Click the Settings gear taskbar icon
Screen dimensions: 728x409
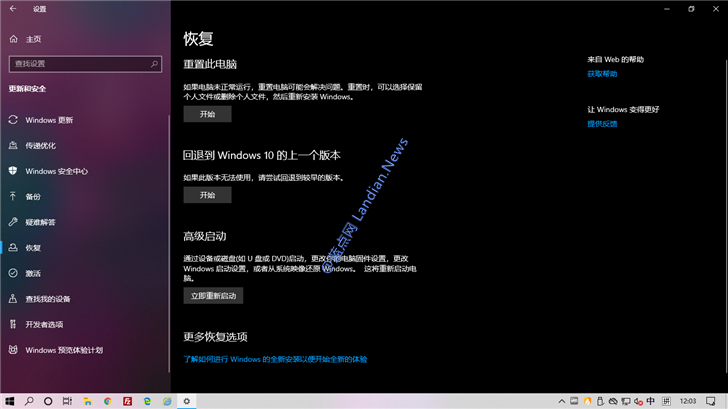click(187, 401)
